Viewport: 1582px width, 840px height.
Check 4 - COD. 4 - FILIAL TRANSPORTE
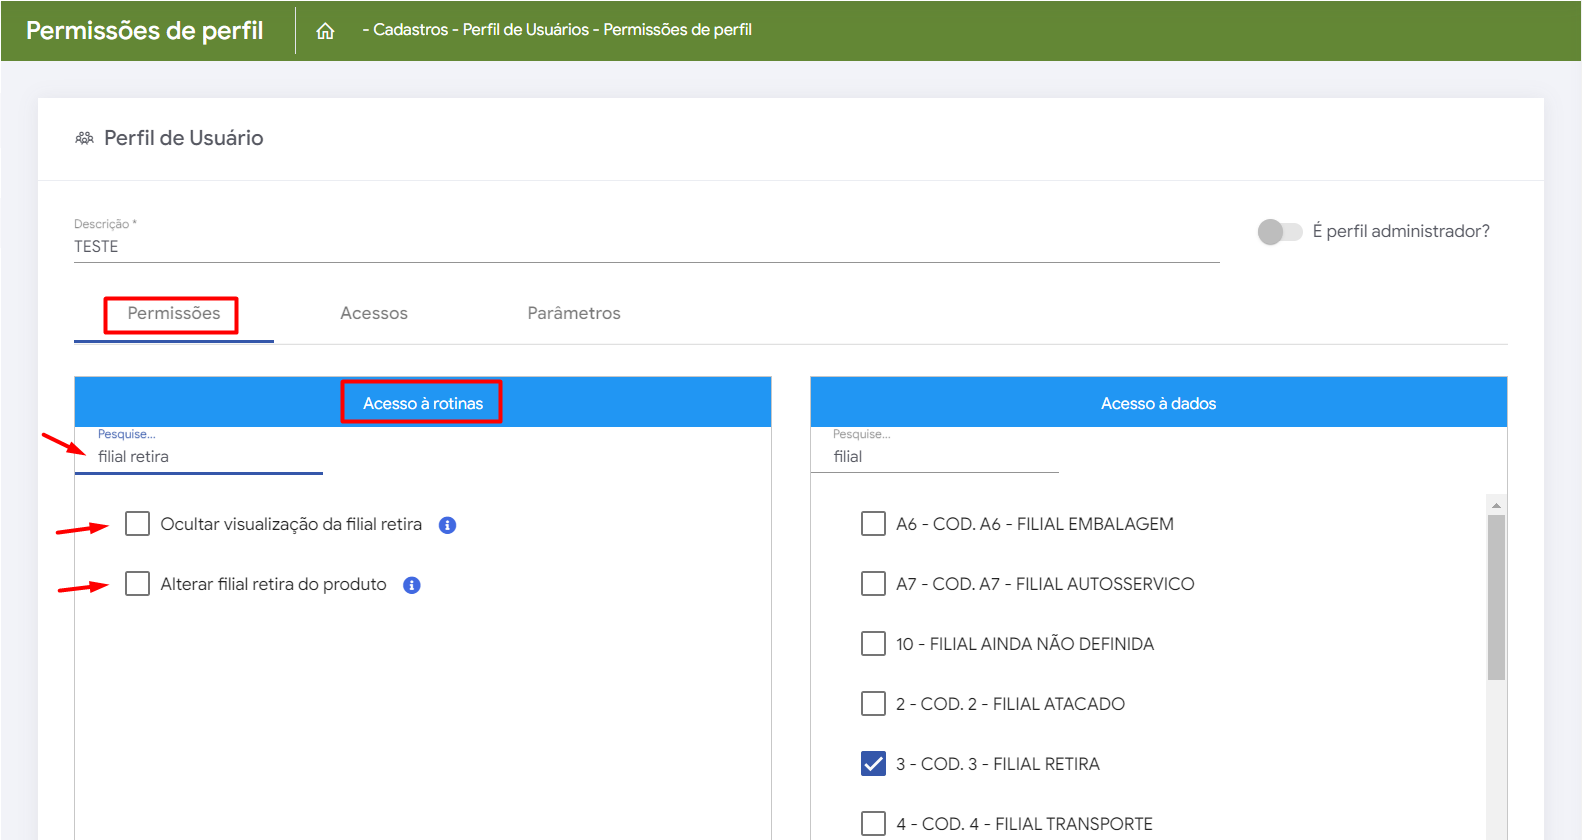(873, 824)
